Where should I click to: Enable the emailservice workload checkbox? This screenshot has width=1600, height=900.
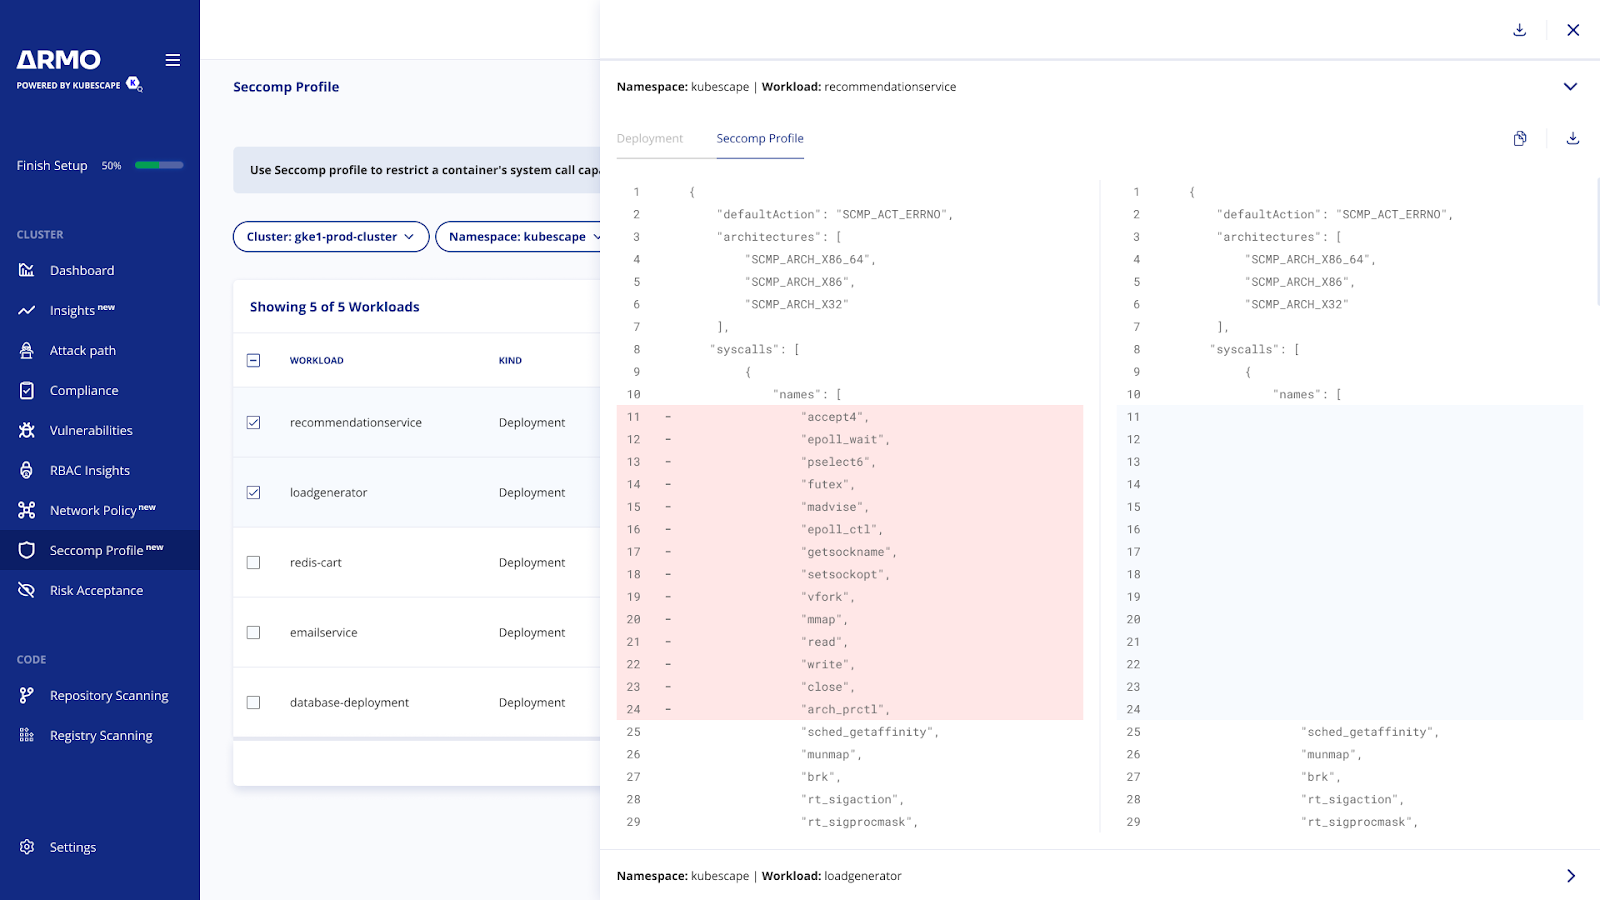pos(253,632)
